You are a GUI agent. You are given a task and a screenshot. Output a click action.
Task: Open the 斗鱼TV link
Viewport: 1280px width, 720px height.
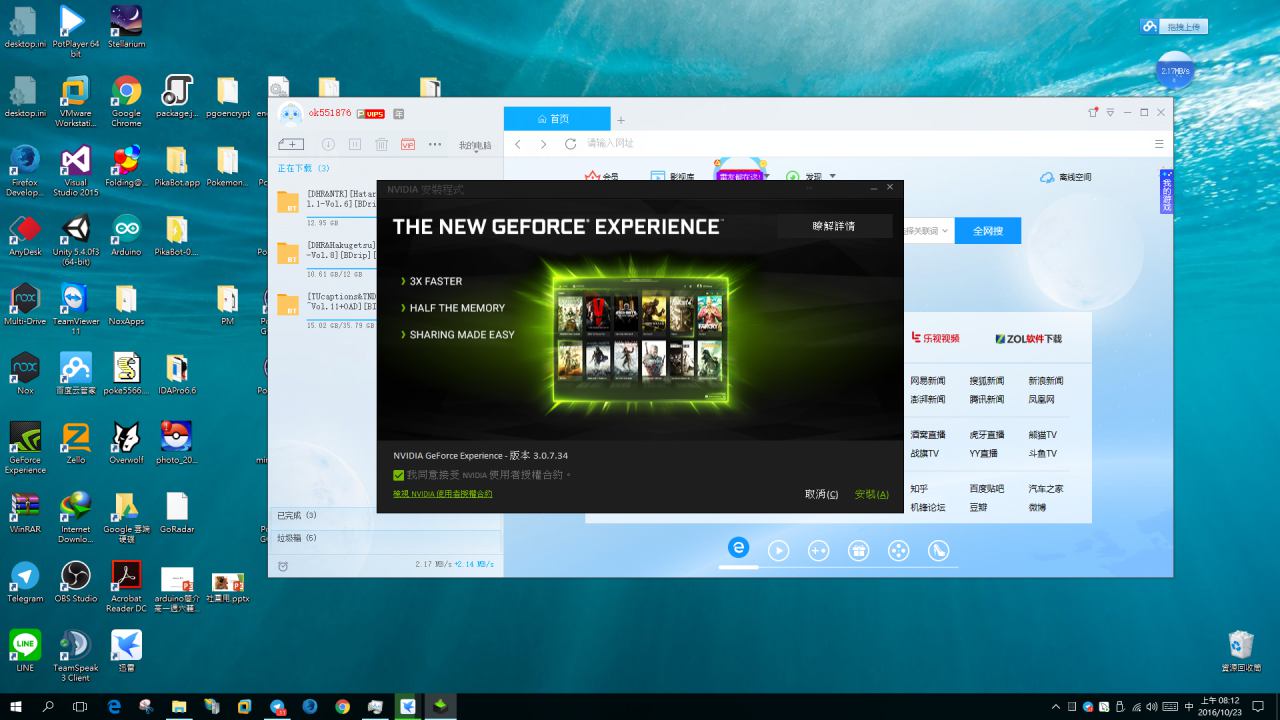(x=1042, y=453)
